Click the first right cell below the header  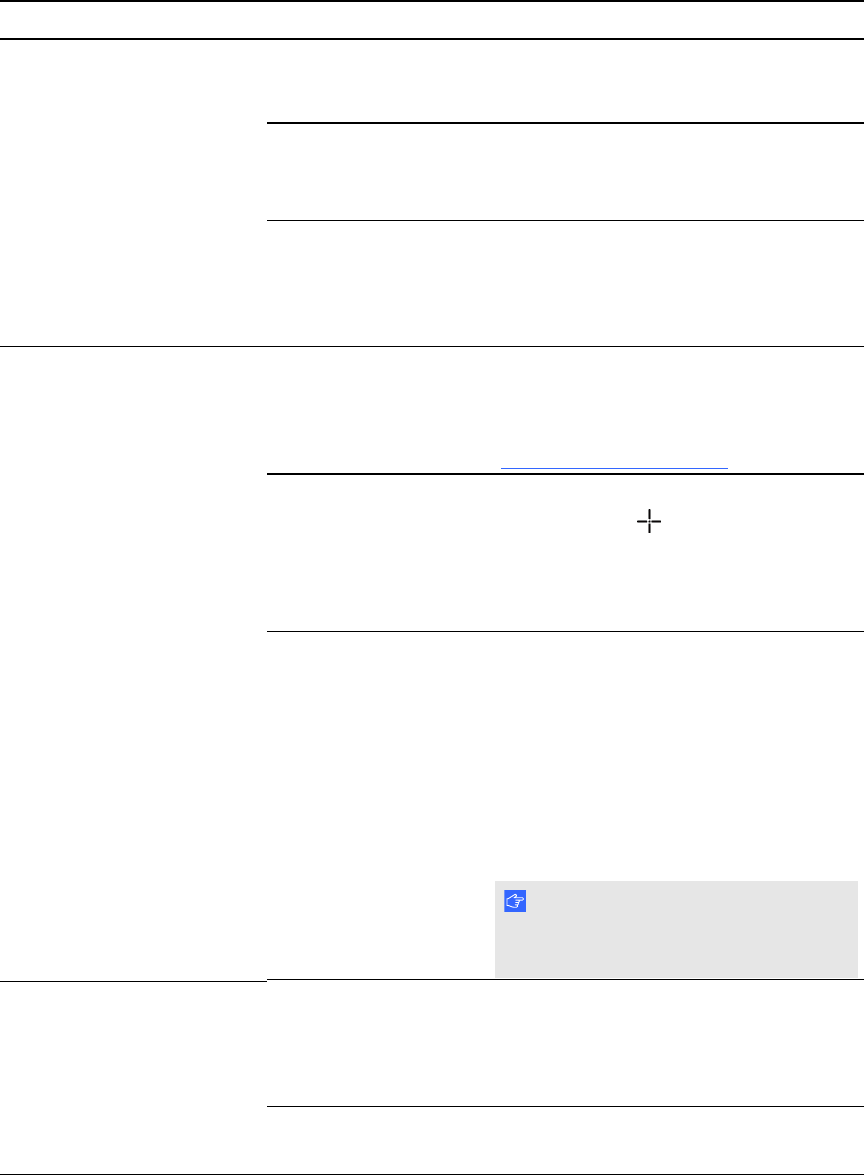point(565,81)
